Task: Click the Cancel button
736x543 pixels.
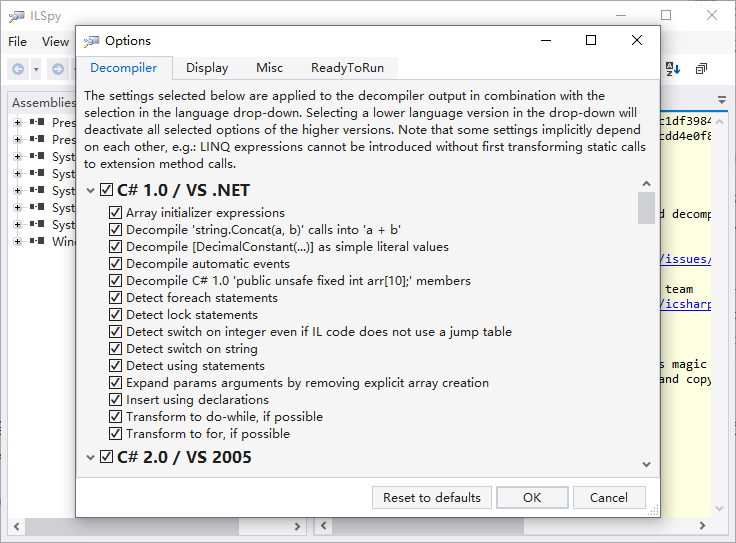Action: (609, 497)
